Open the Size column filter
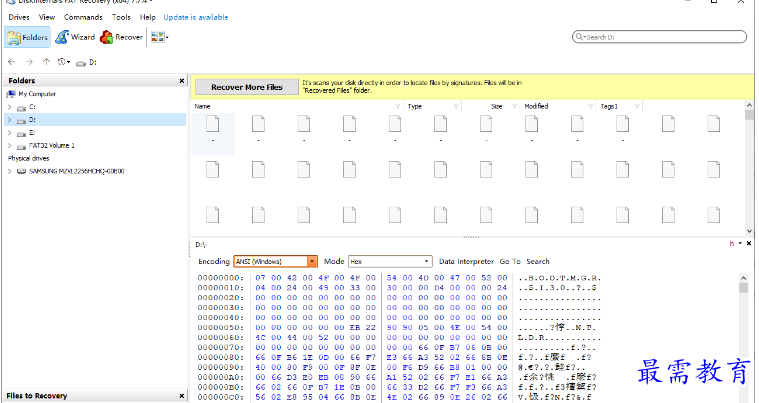 pyautogui.click(x=515, y=106)
